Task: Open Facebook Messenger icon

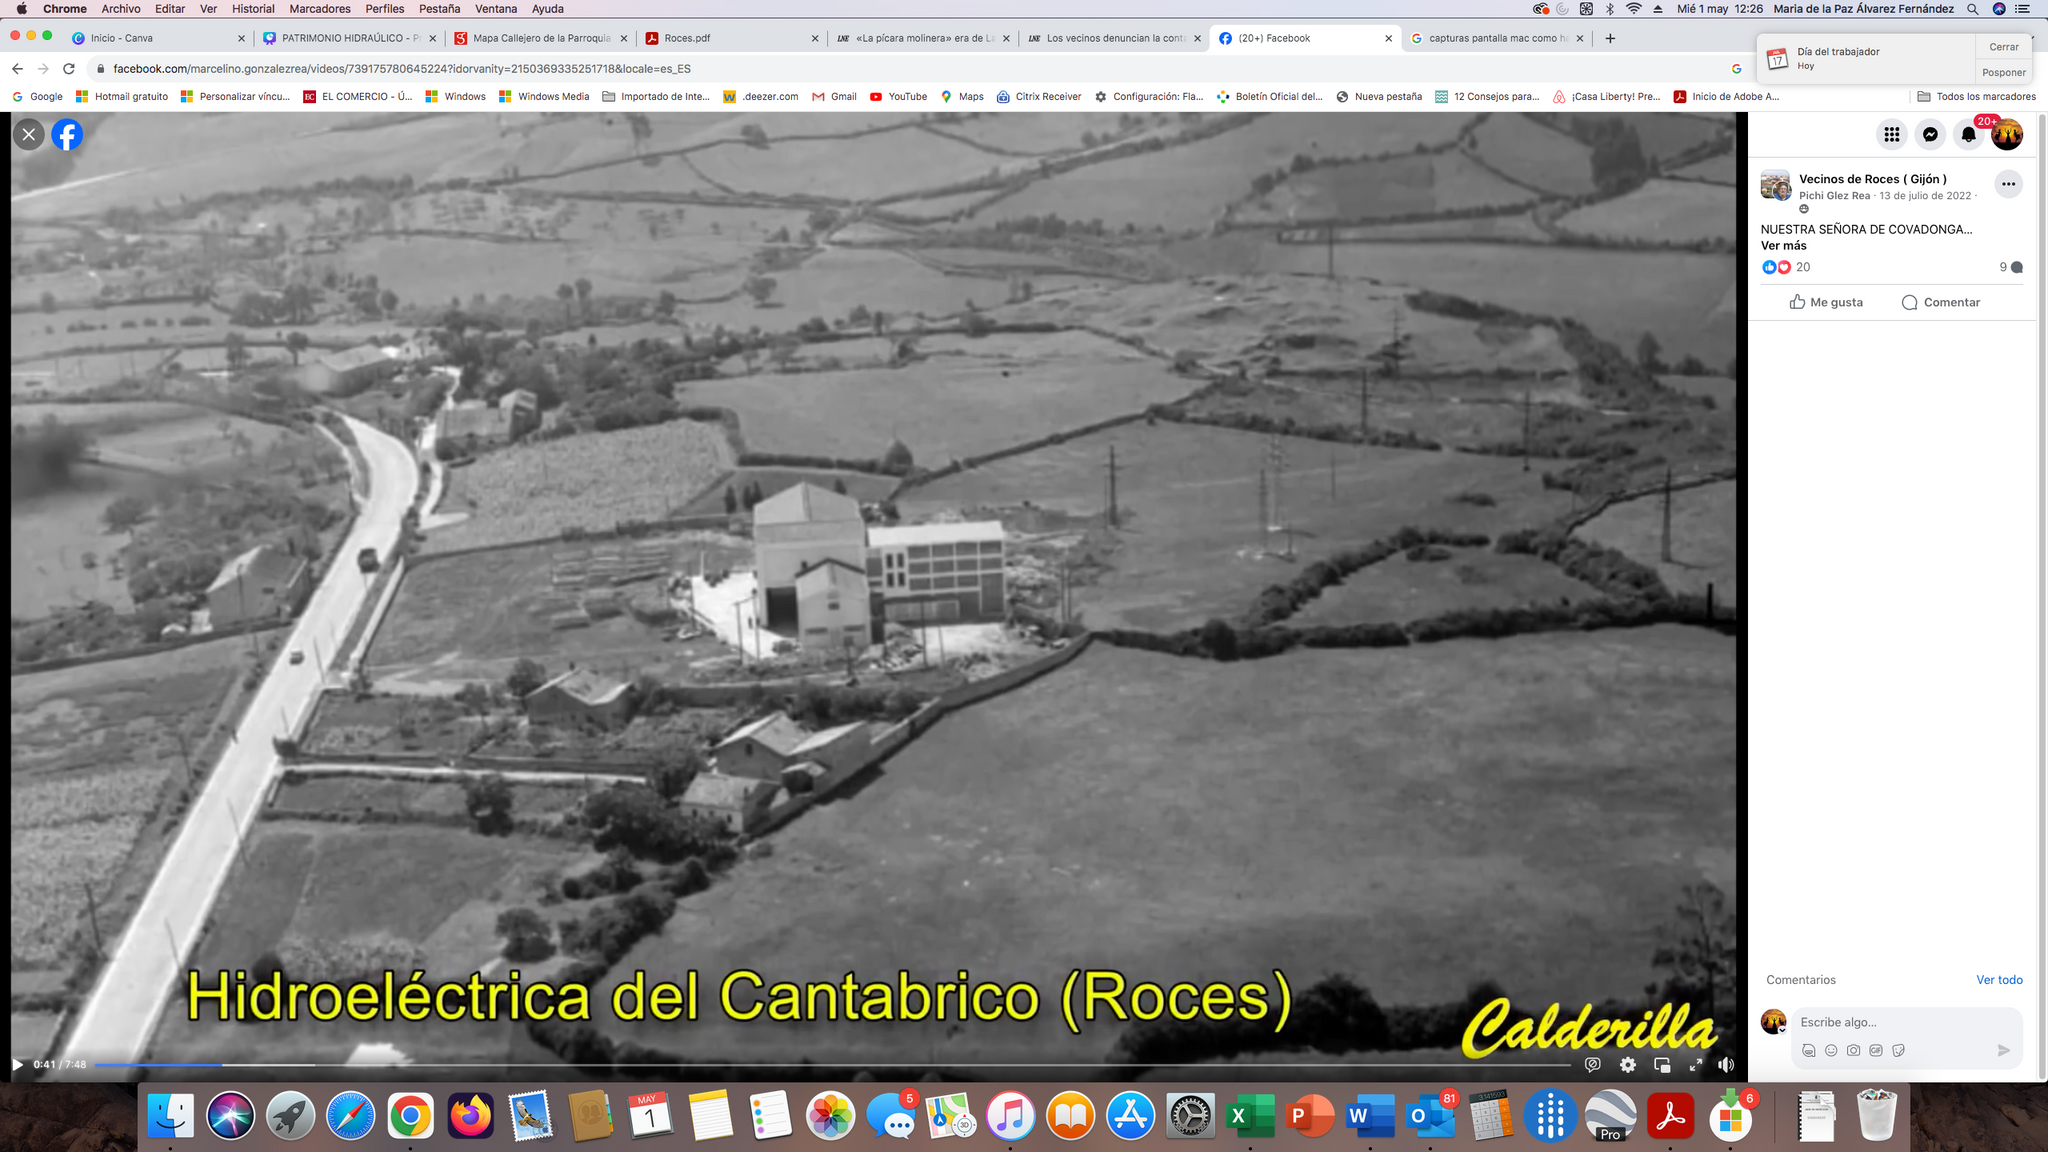Action: 1930,135
